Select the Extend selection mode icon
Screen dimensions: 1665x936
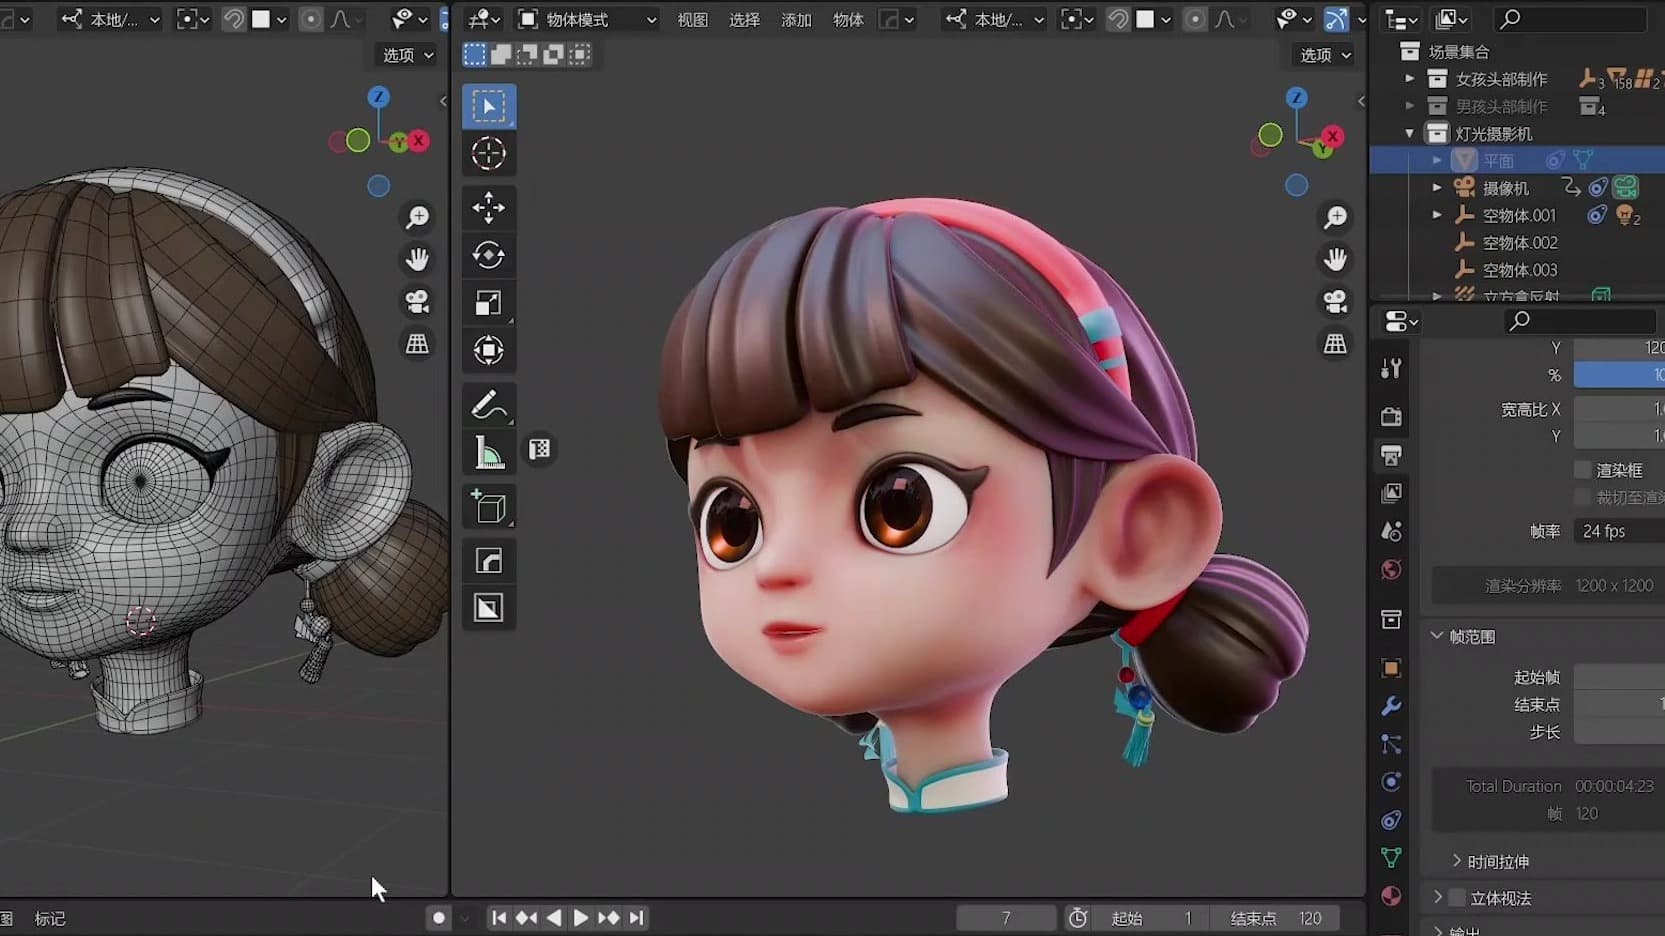(501, 55)
